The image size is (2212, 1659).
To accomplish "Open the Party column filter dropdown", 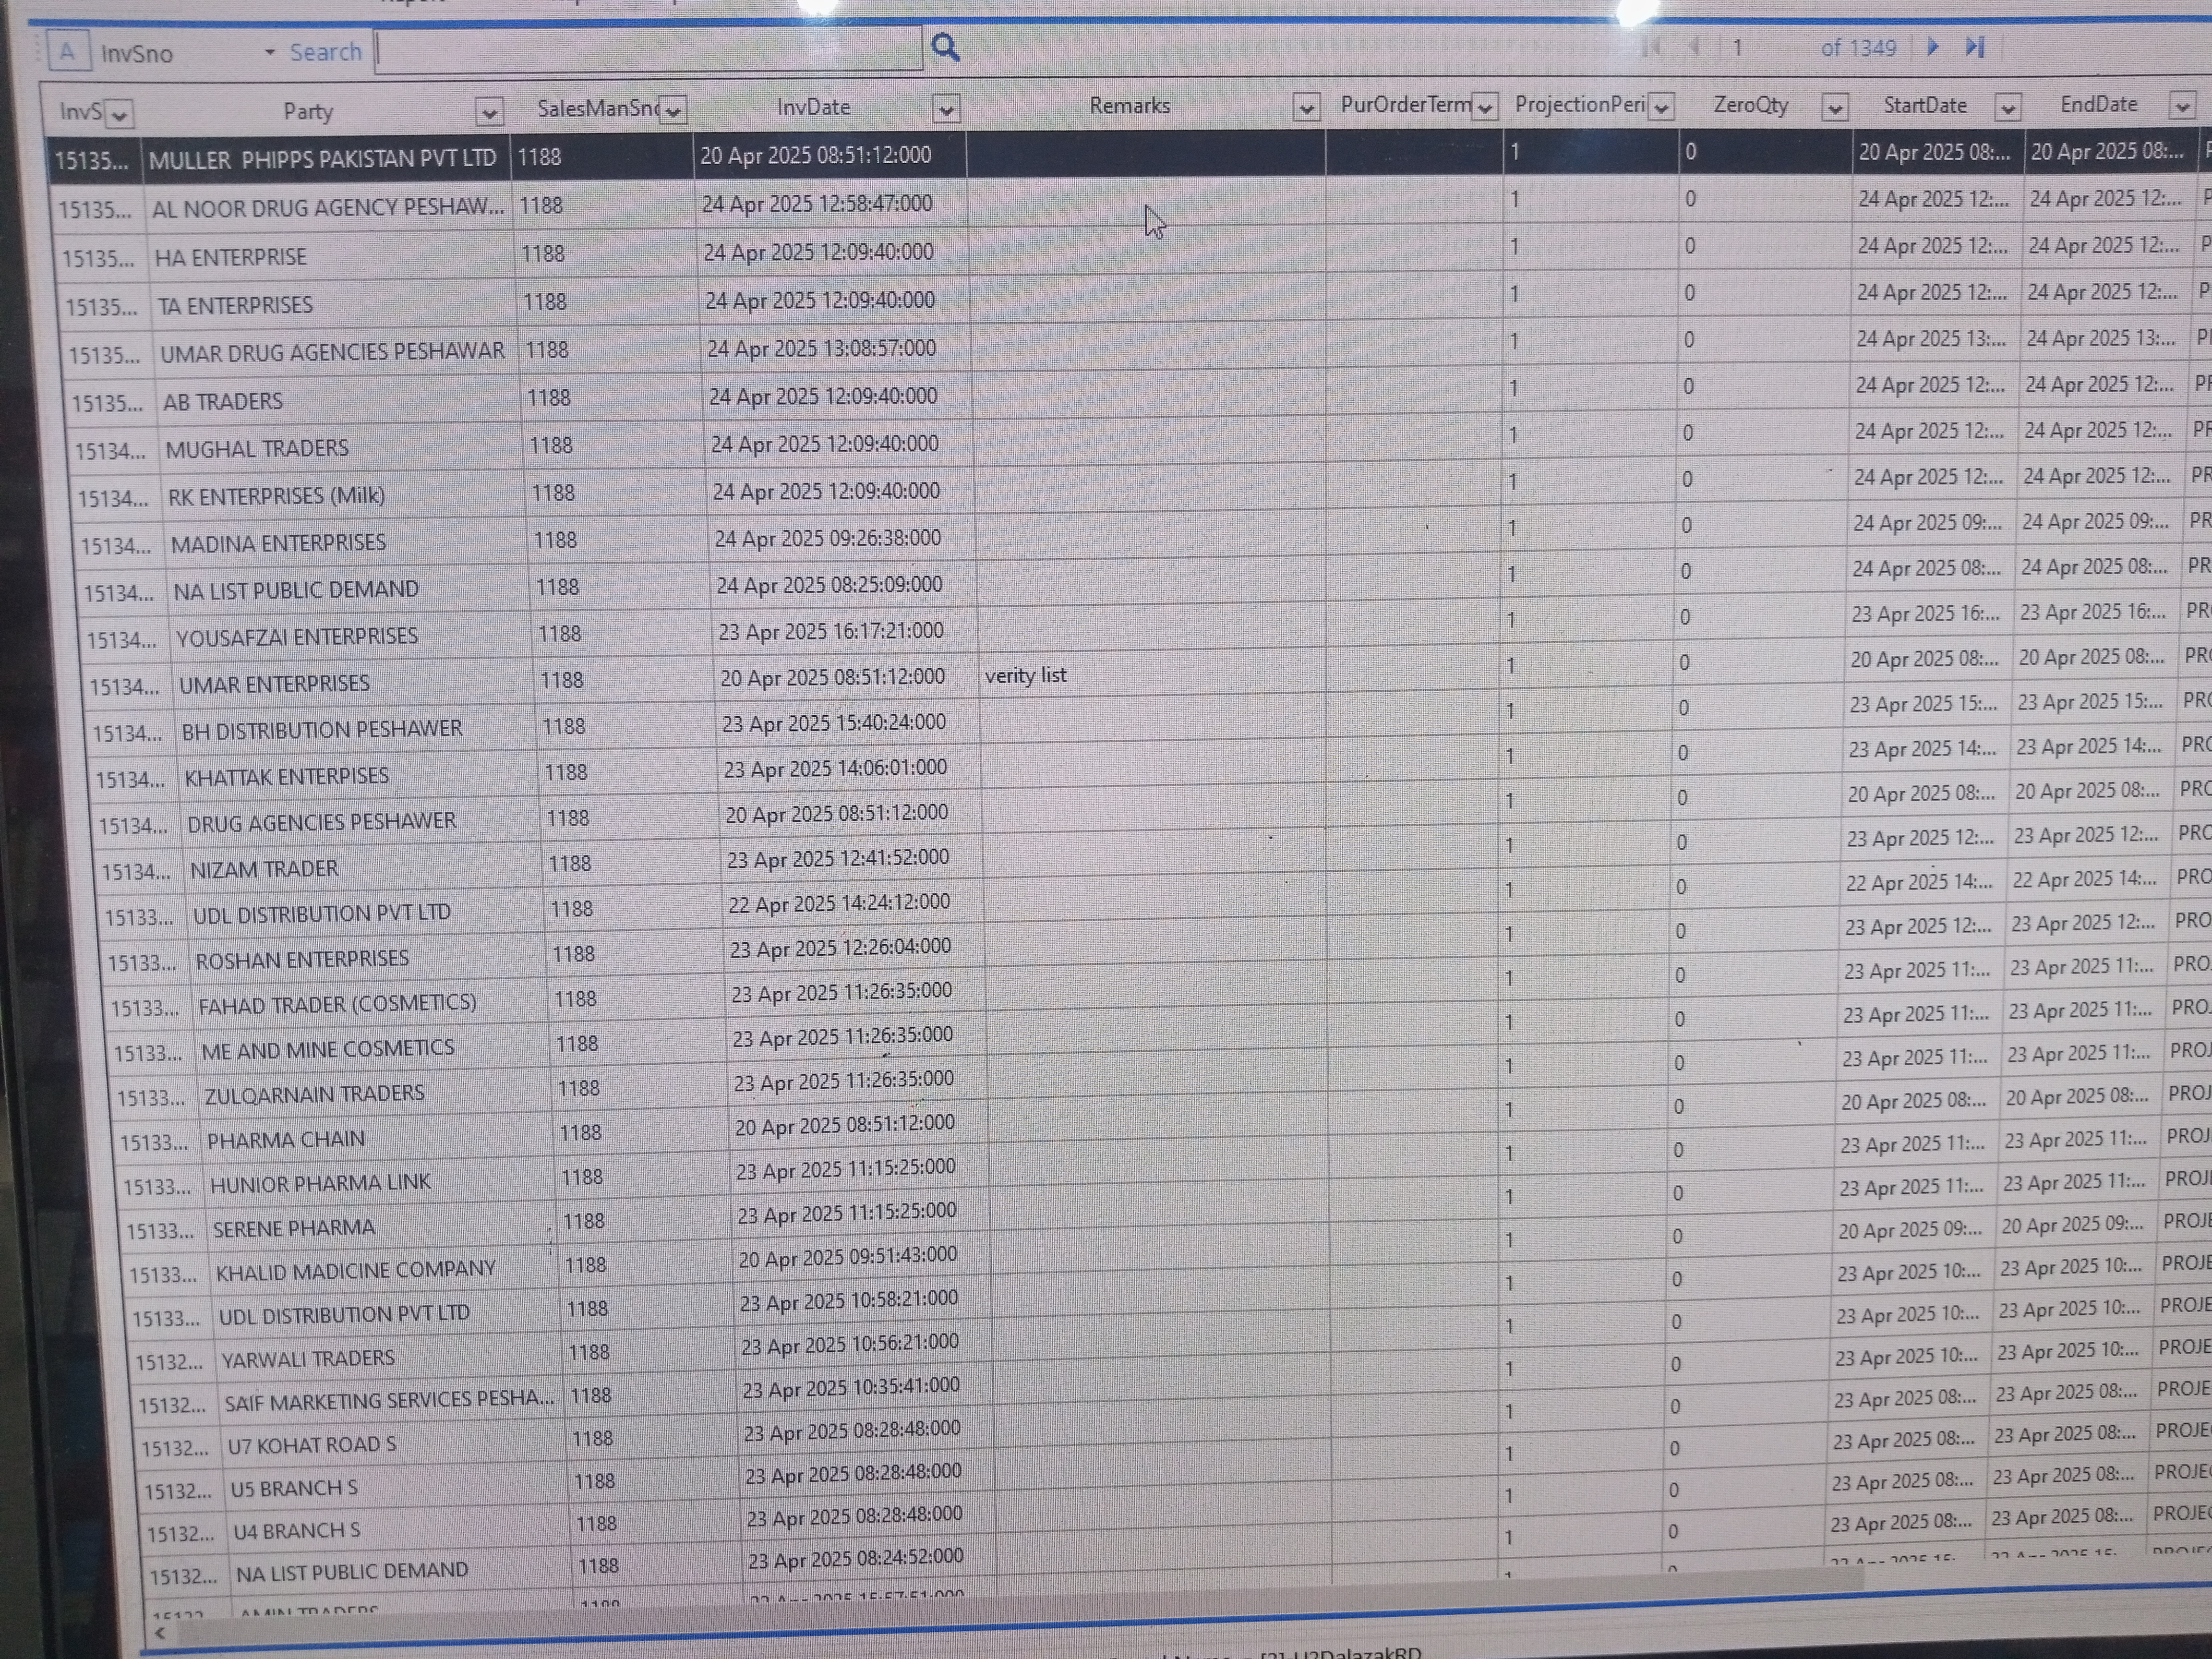I will (x=489, y=113).
